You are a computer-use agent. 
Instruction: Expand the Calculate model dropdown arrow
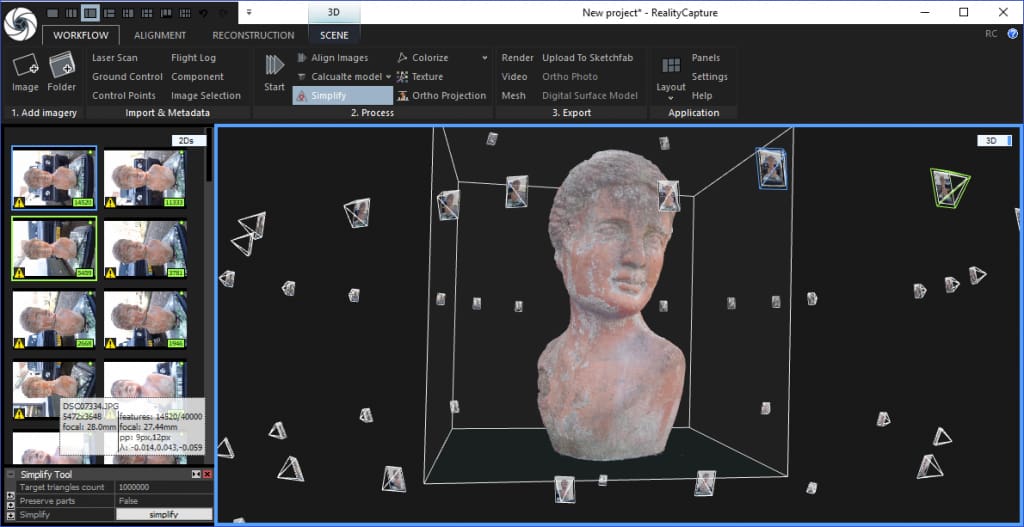pyautogui.click(x=388, y=76)
